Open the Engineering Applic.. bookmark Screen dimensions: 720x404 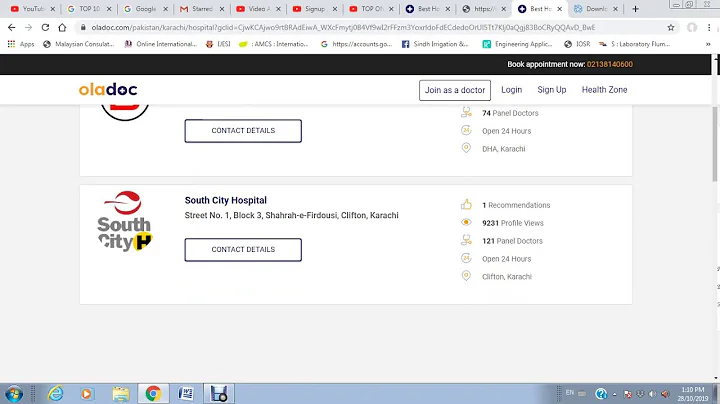(x=517, y=44)
